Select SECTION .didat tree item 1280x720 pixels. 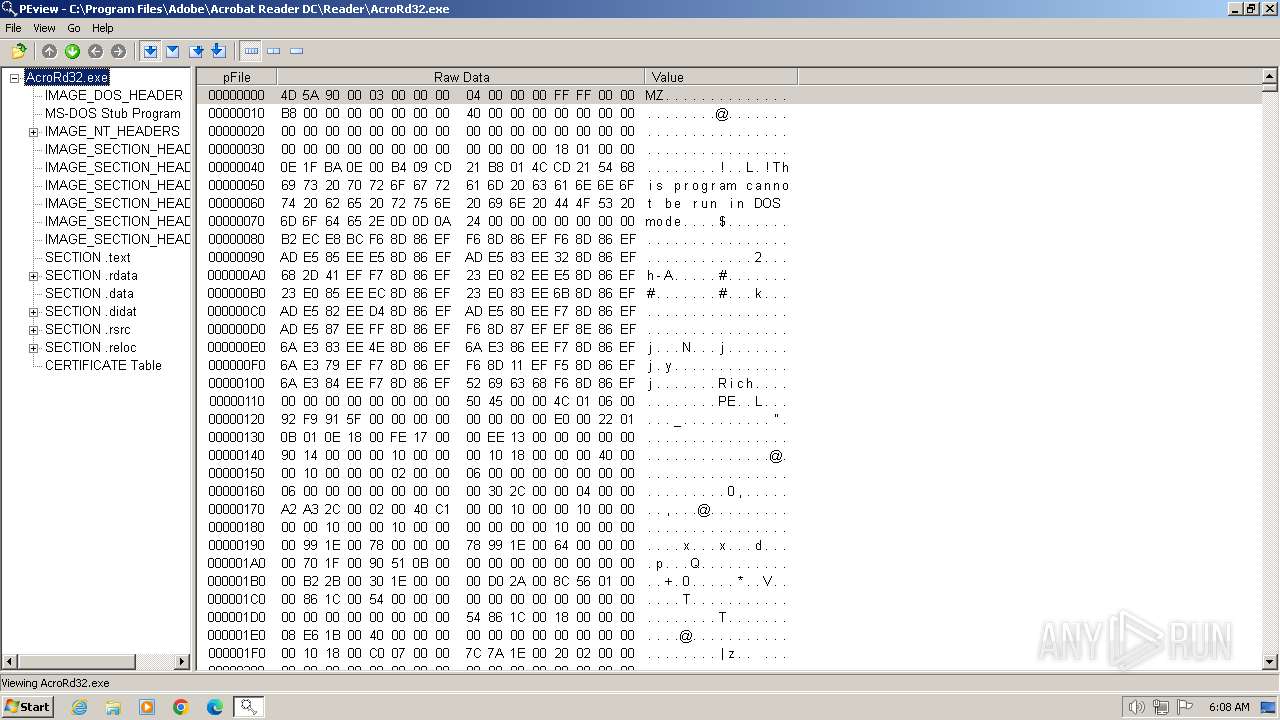tap(90, 311)
